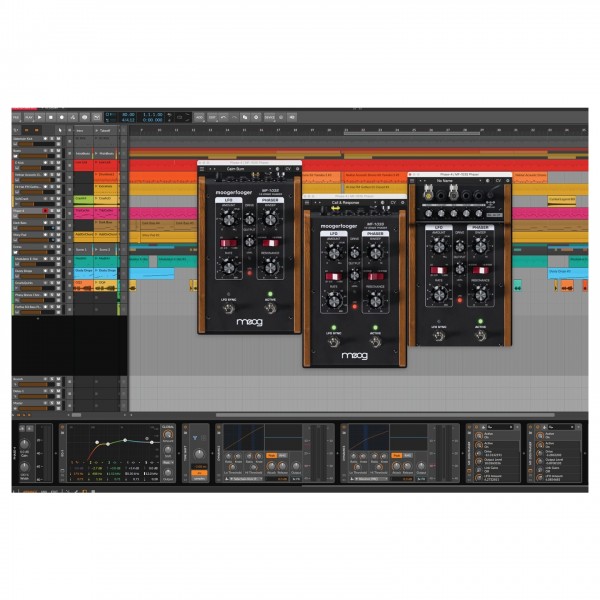Click the arranger horizontal scrollbar
This screenshot has width=600, height=600.
pyautogui.click(x=385, y=415)
